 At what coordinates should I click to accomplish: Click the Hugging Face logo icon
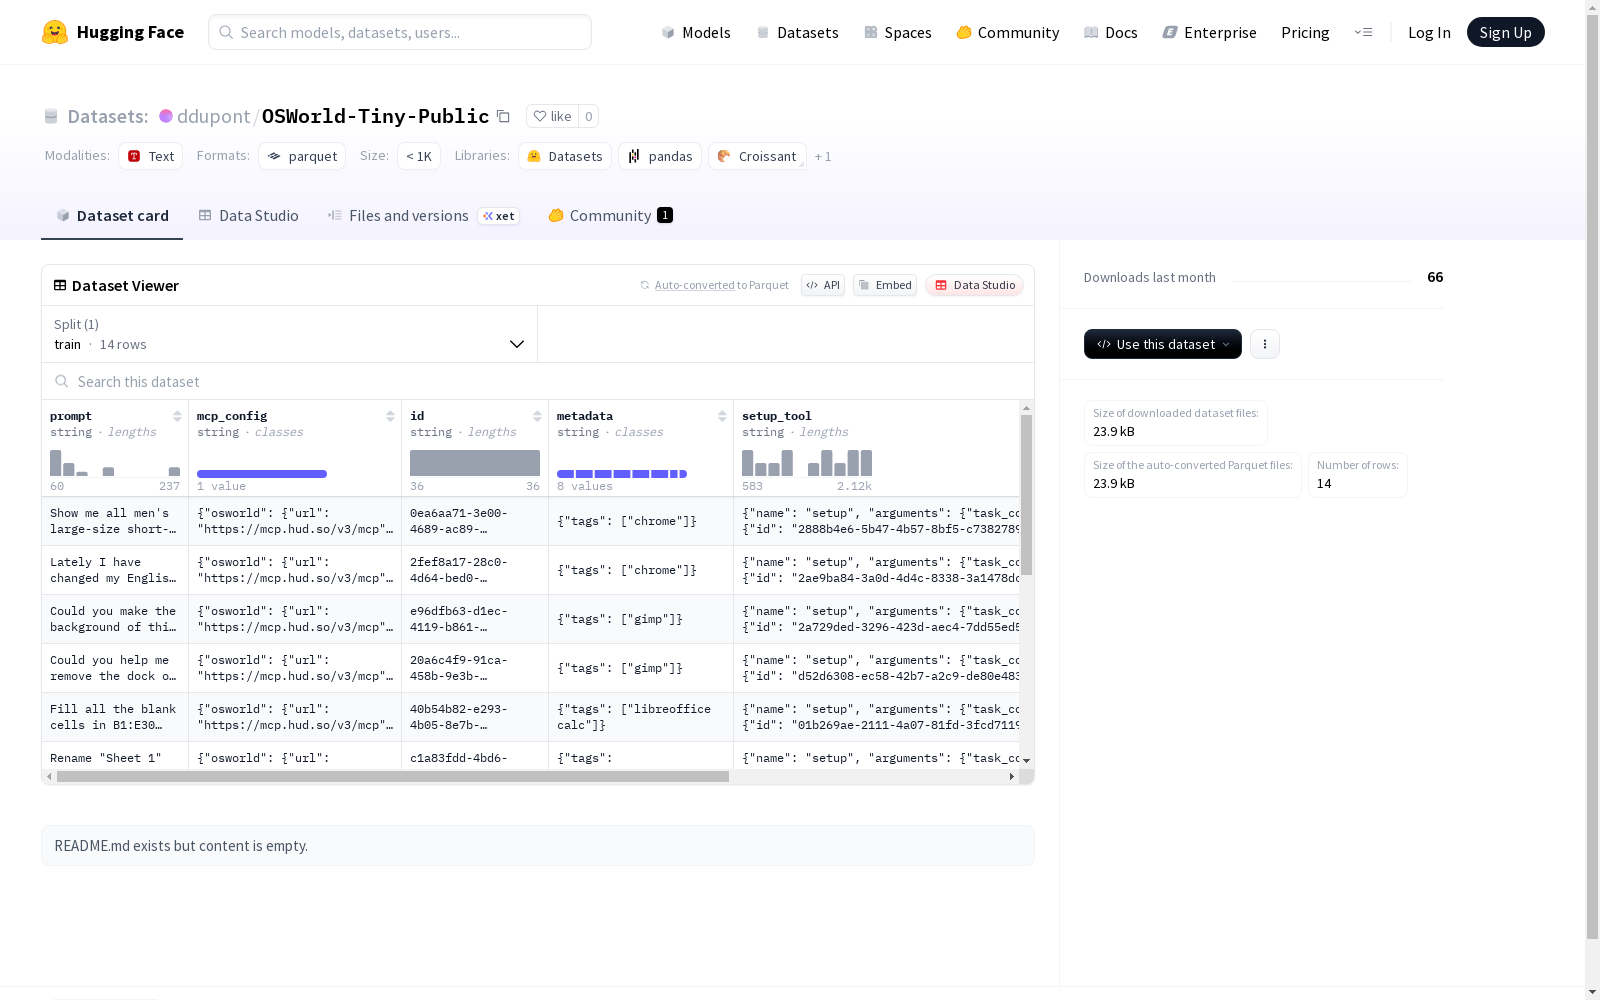pos(55,32)
